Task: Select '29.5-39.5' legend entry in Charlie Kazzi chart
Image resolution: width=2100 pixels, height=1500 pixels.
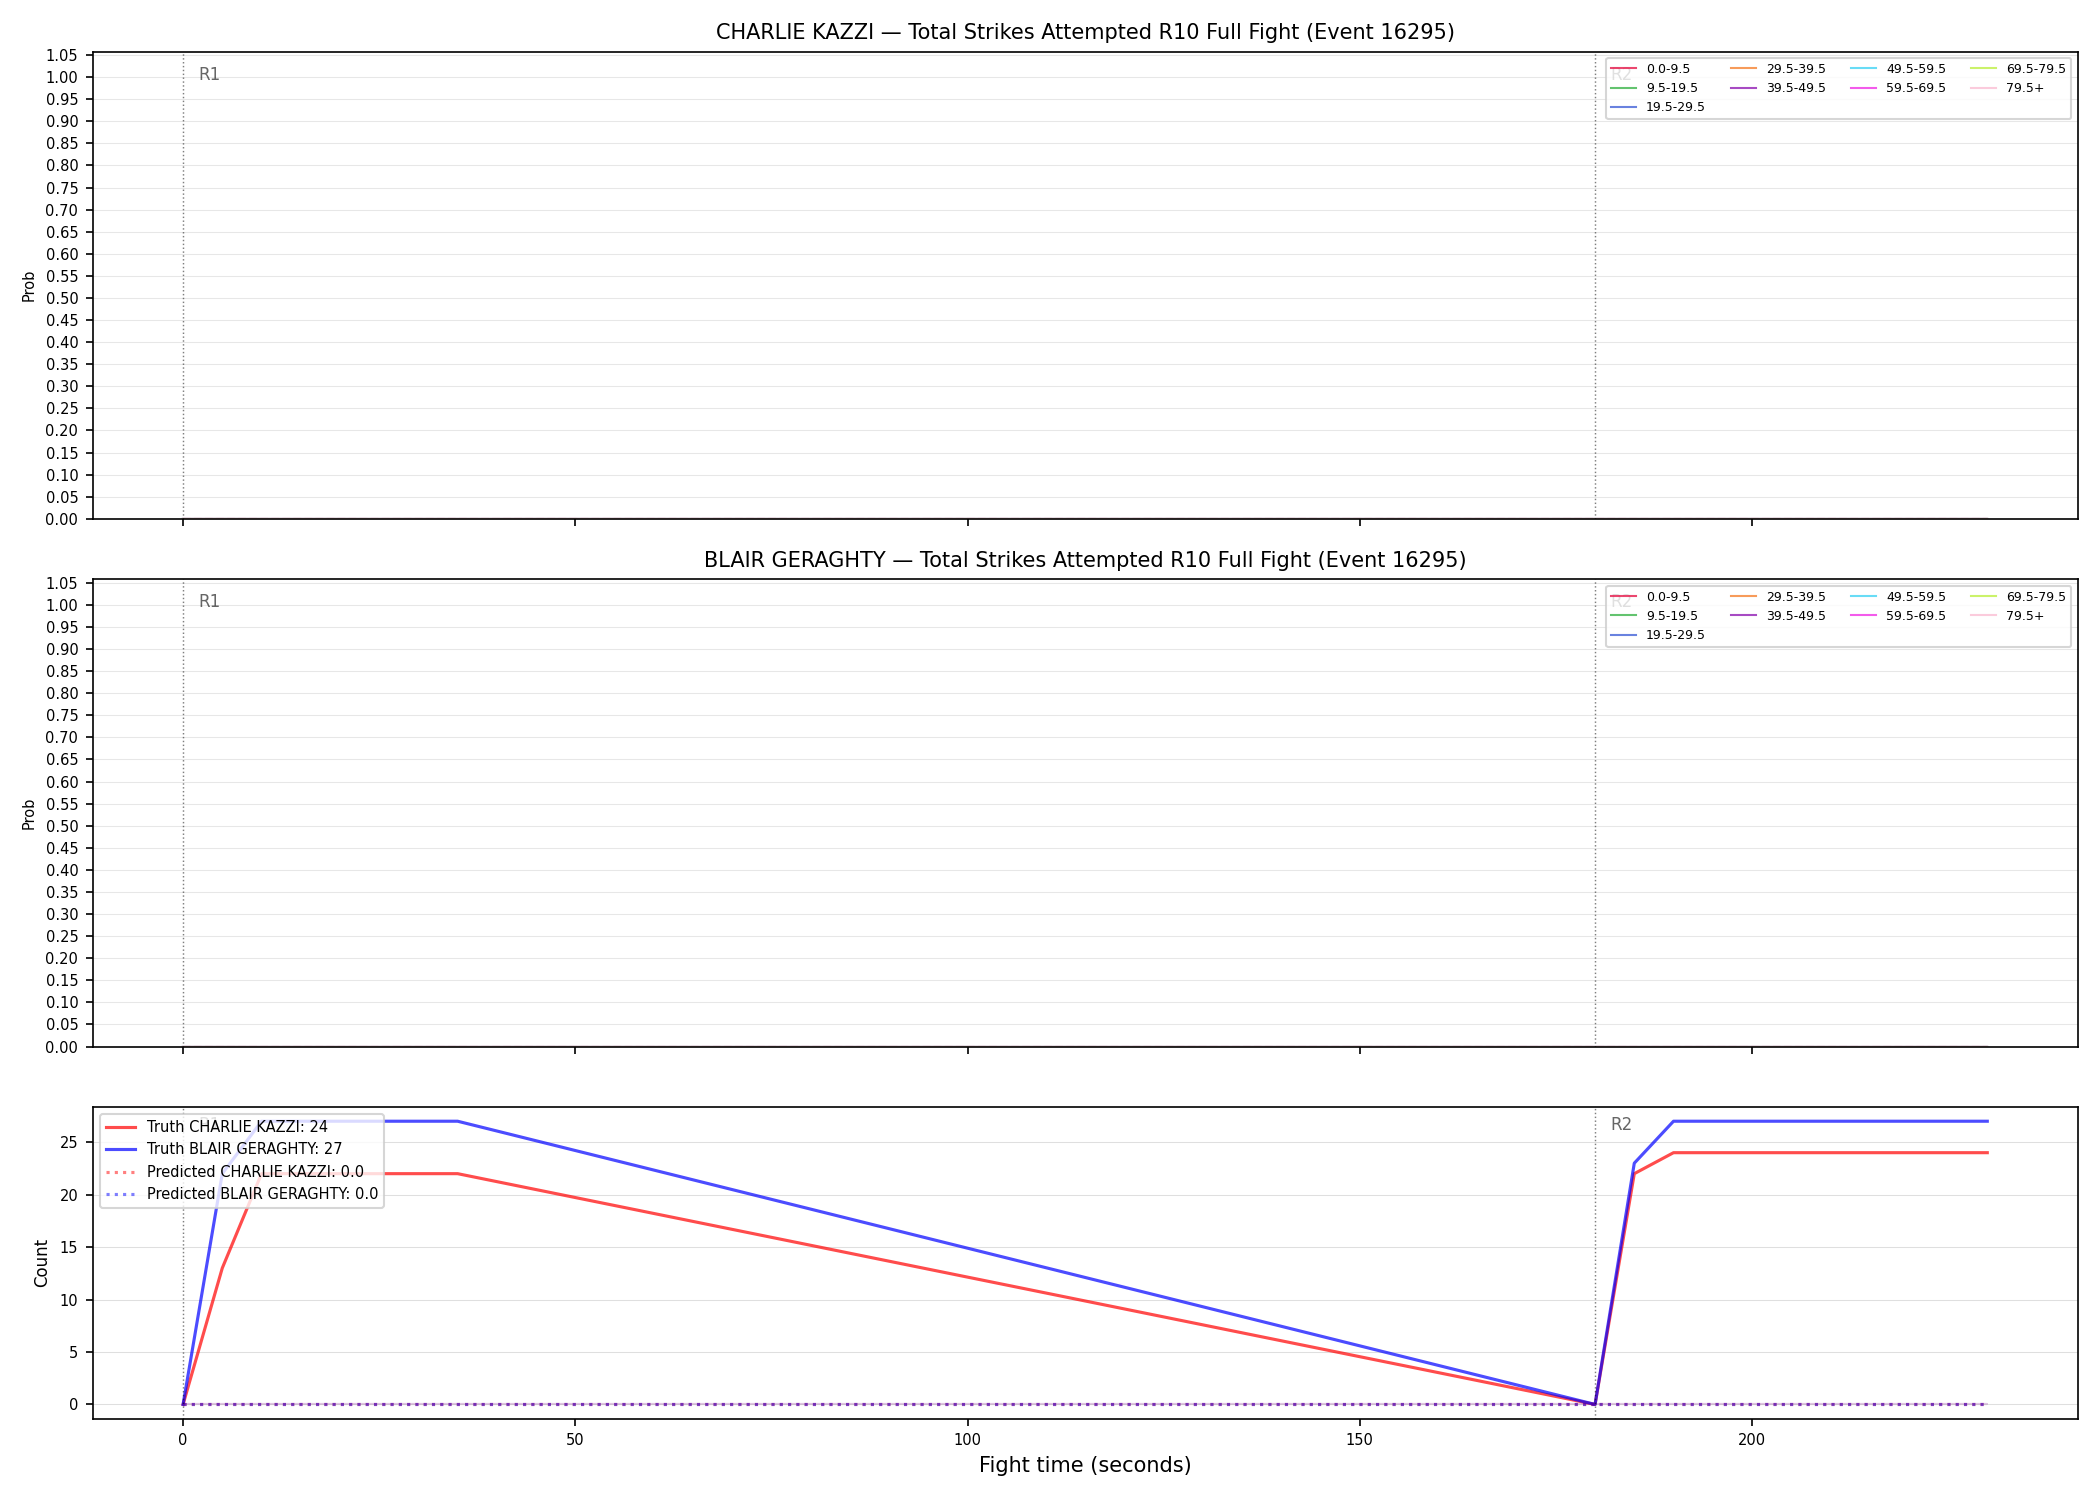Action: pos(1778,69)
